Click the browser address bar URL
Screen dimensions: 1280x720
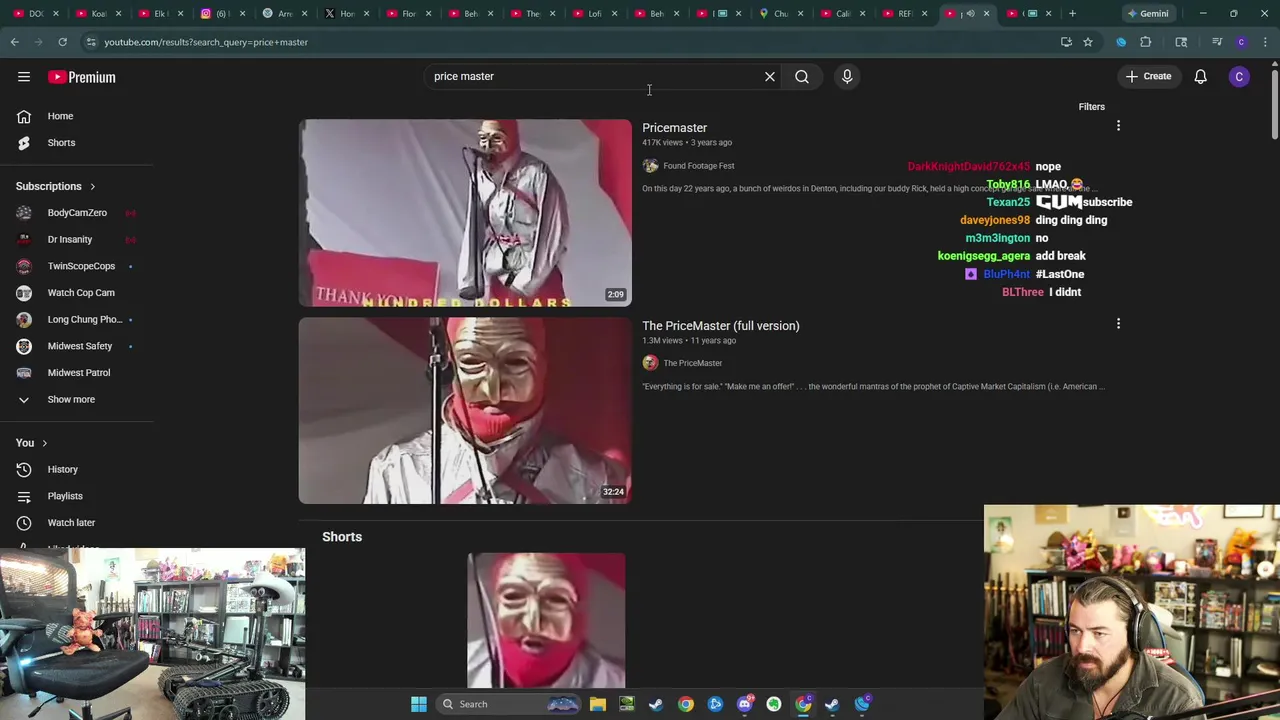(206, 42)
